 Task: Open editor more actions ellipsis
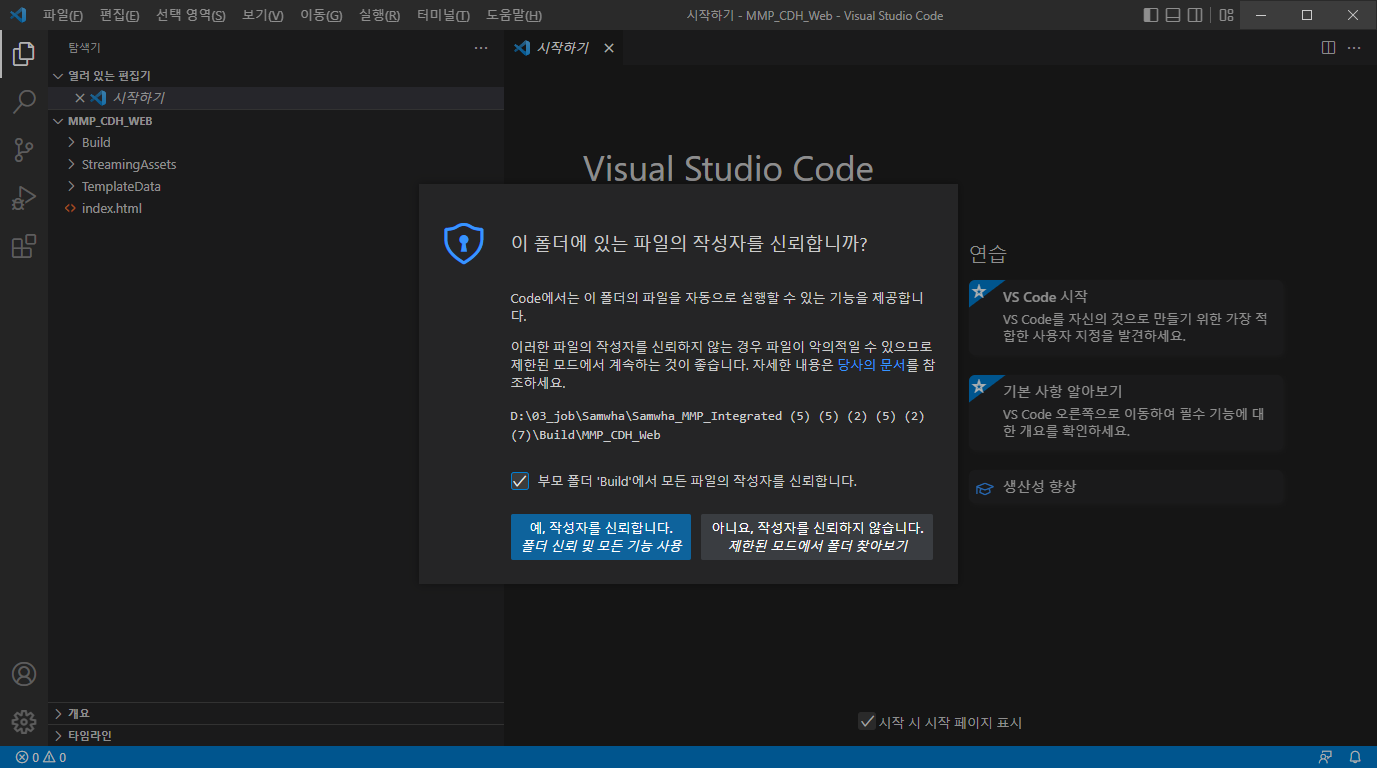pyautogui.click(x=1354, y=48)
